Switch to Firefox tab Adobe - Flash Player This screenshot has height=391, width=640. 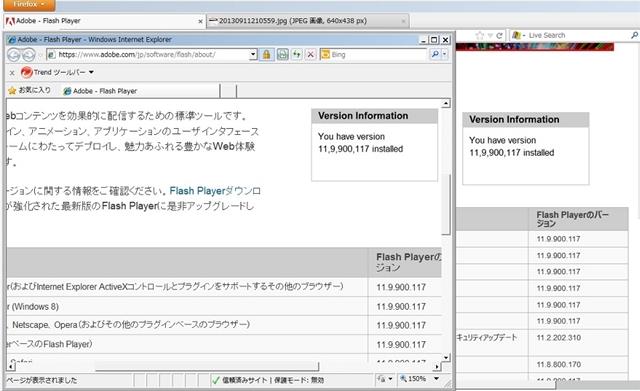point(104,21)
